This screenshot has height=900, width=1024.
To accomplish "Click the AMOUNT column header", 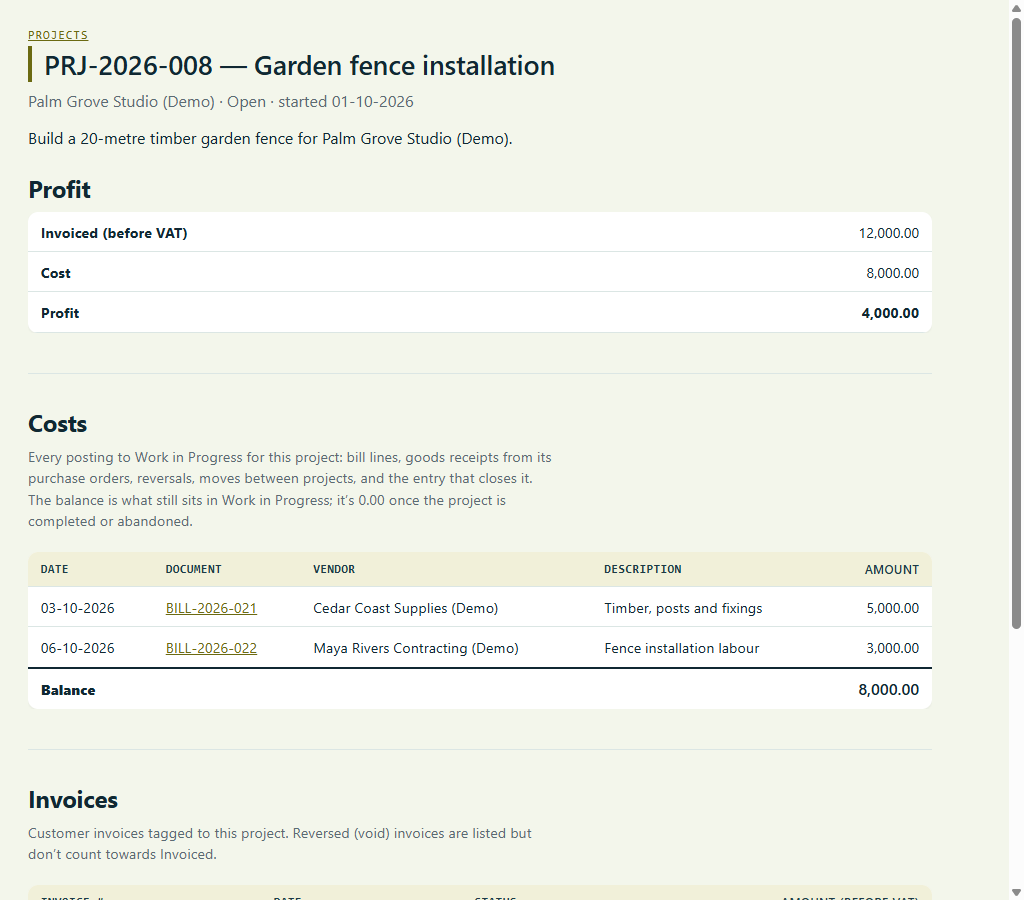I will coord(891,570).
